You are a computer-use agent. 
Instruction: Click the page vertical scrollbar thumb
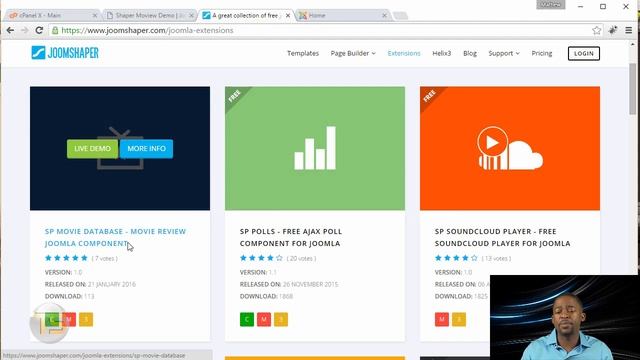(x=633, y=88)
